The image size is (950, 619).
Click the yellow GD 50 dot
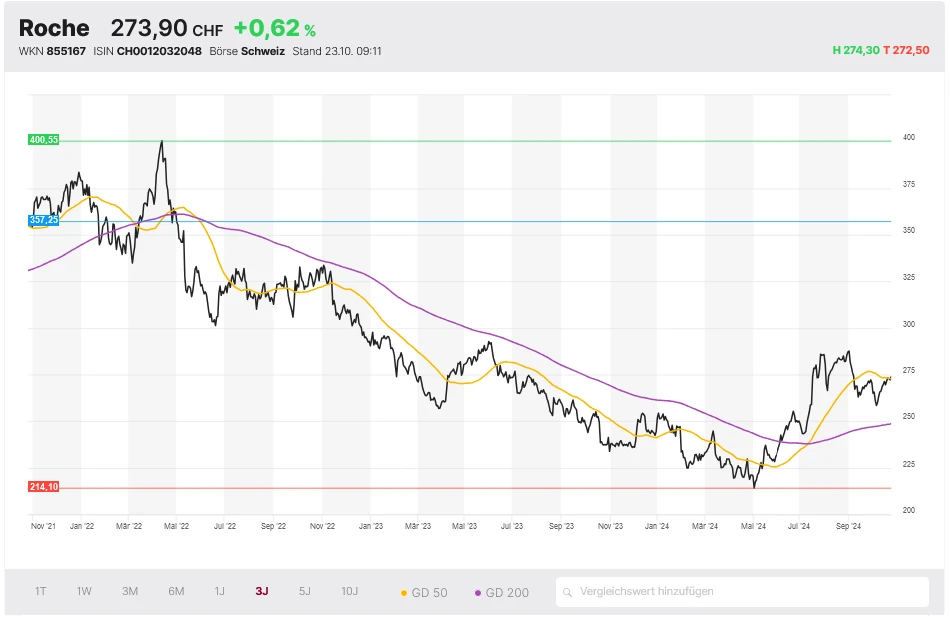click(x=404, y=593)
